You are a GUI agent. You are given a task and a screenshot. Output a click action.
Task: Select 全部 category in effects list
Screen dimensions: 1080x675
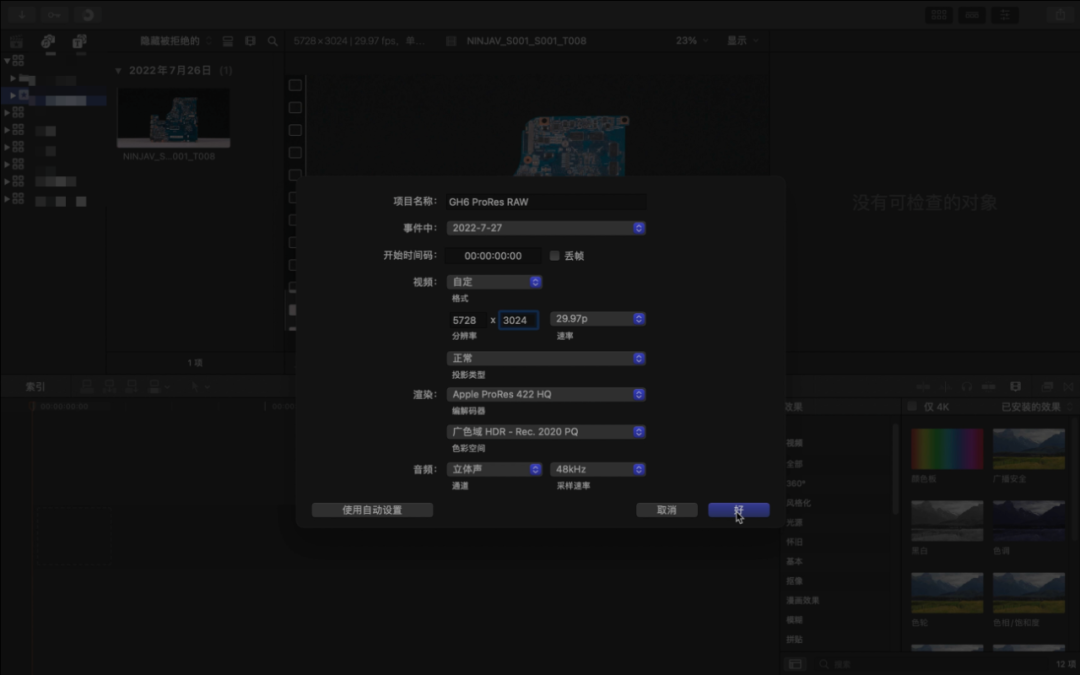(x=794, y=464)
